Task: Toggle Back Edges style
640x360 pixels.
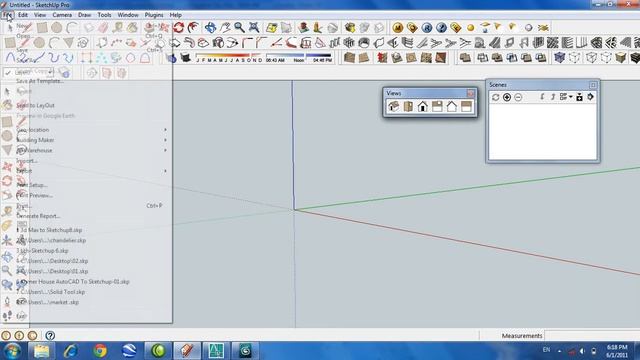Action: pyautogui.click(x=575, y=58)
